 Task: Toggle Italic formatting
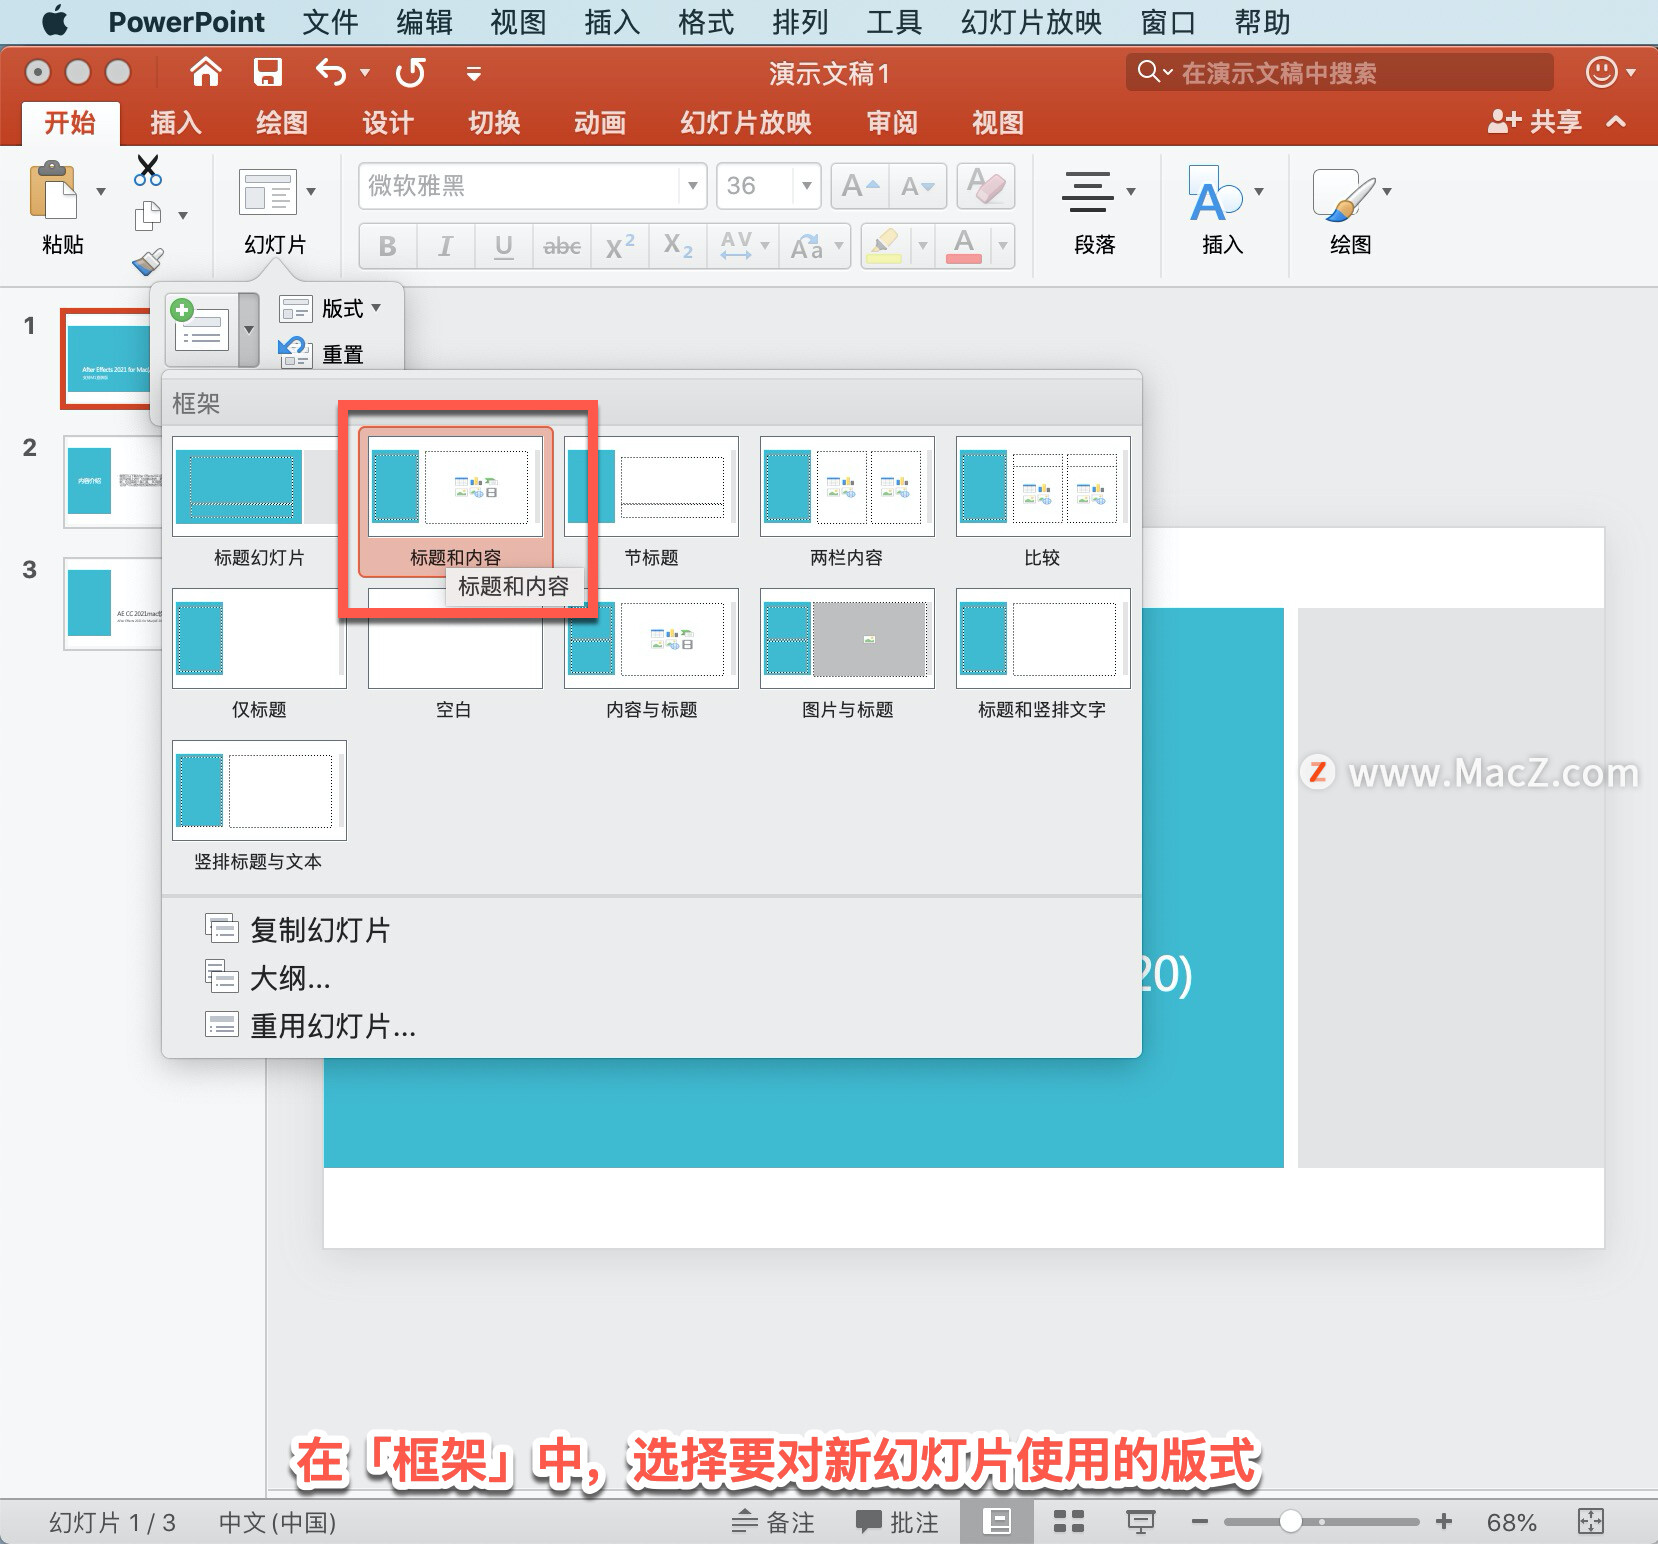click(445, 246)
